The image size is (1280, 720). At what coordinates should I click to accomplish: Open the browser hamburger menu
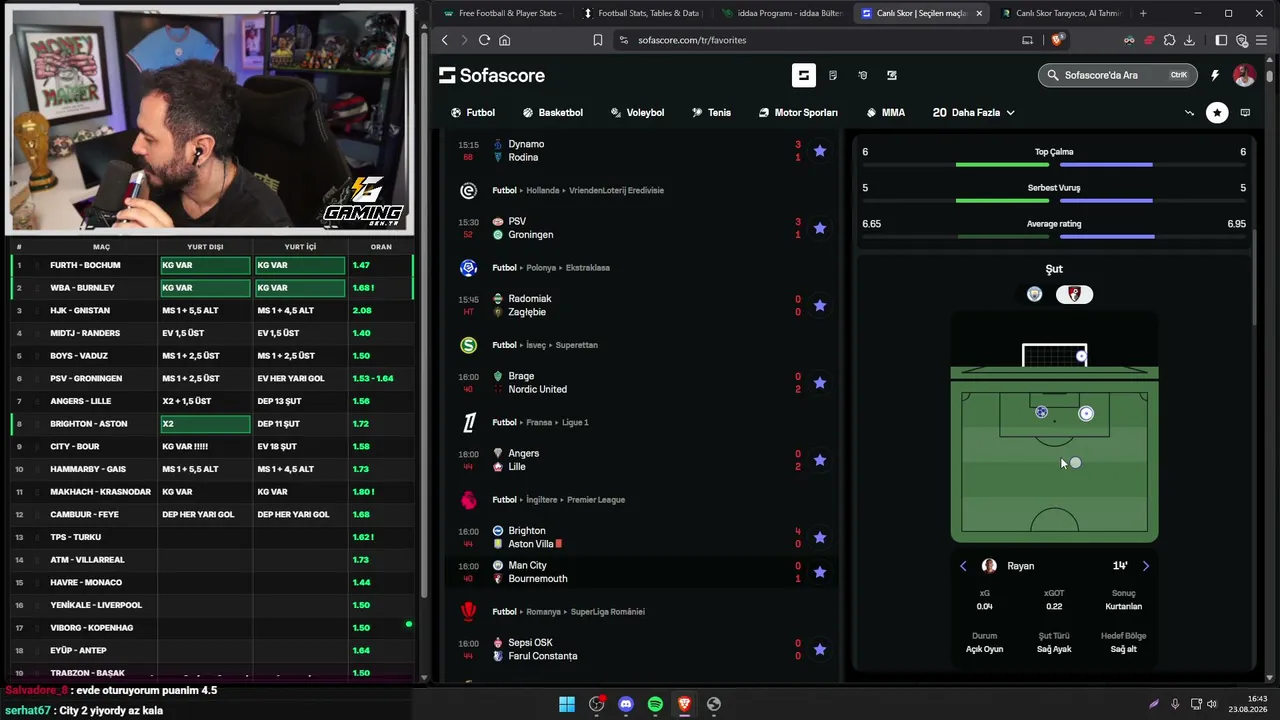pos(1263,40)
